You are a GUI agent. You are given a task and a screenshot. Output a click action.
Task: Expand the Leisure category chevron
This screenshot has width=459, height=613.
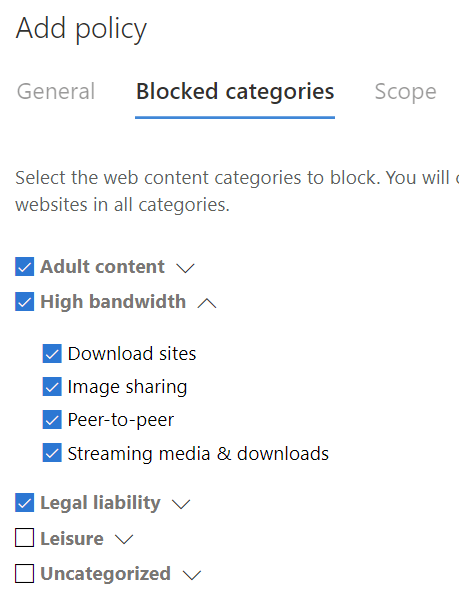[124, 540]
